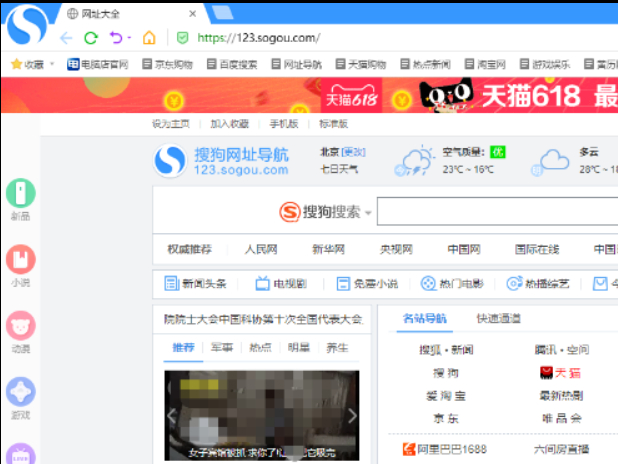Screen dimensions: 618x464
Task: Open sidebar 动漫 bear icon
Action: coord(21,326)
